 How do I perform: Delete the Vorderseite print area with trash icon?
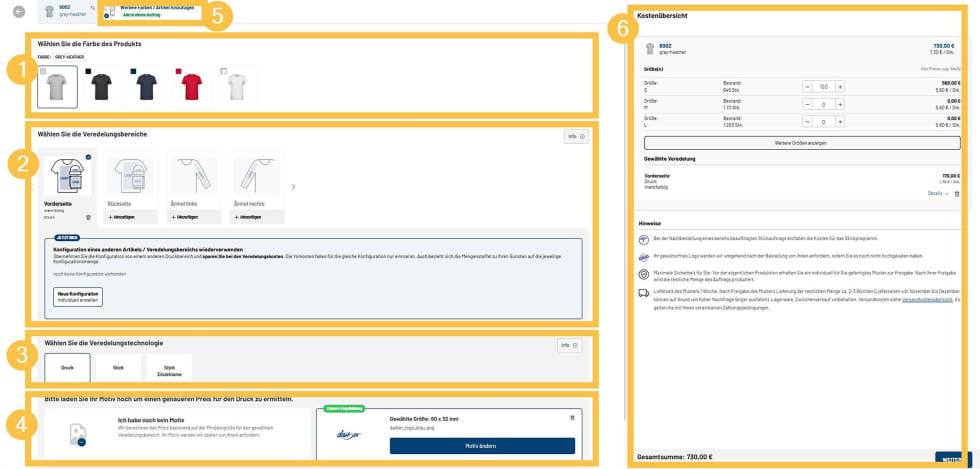click(x=88, y=217)
